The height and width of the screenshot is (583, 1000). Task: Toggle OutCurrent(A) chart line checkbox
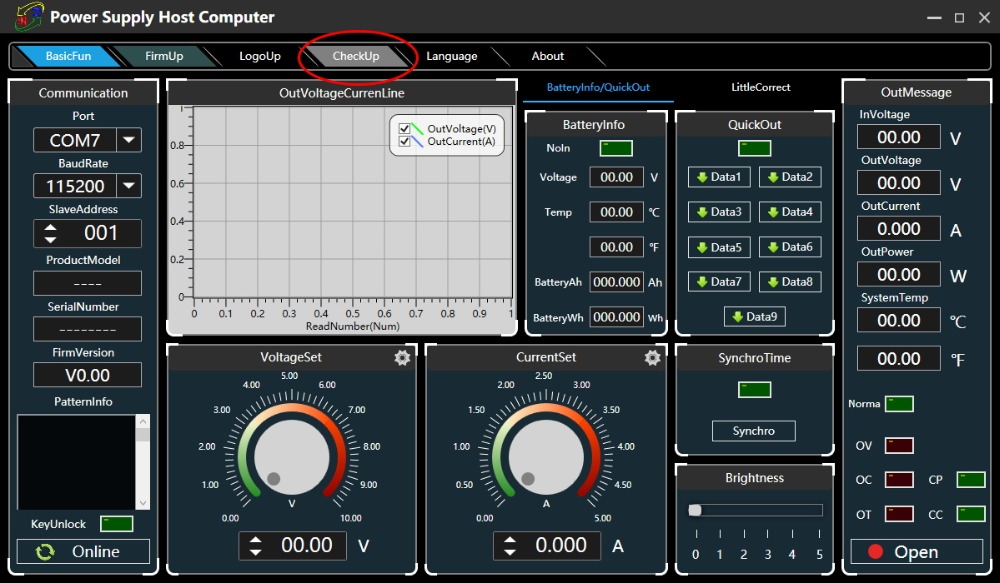404,142
